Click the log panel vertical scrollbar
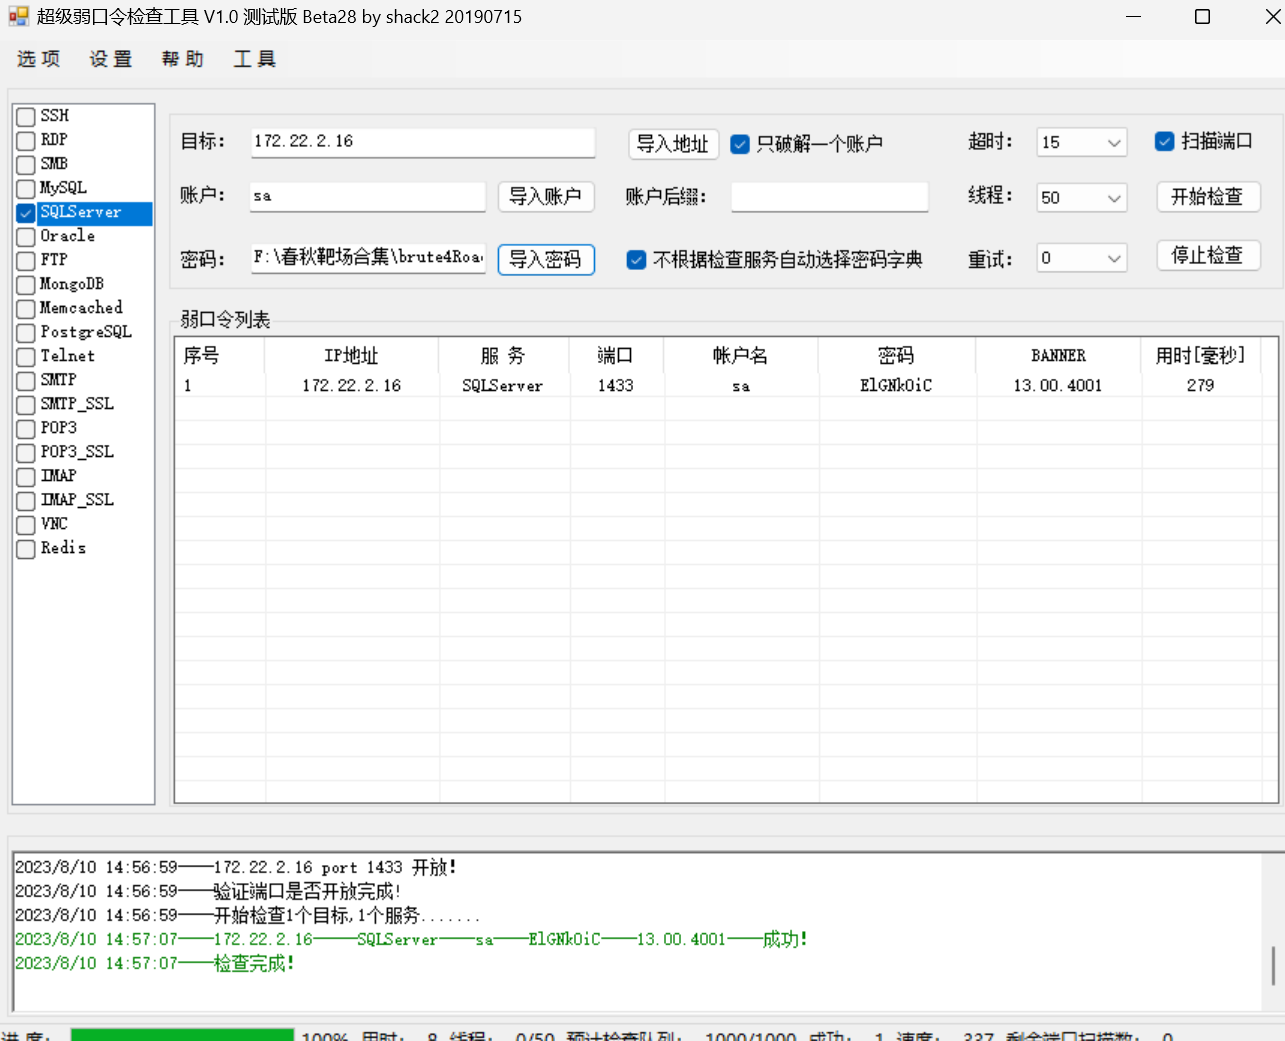 tap(1272, 965)
